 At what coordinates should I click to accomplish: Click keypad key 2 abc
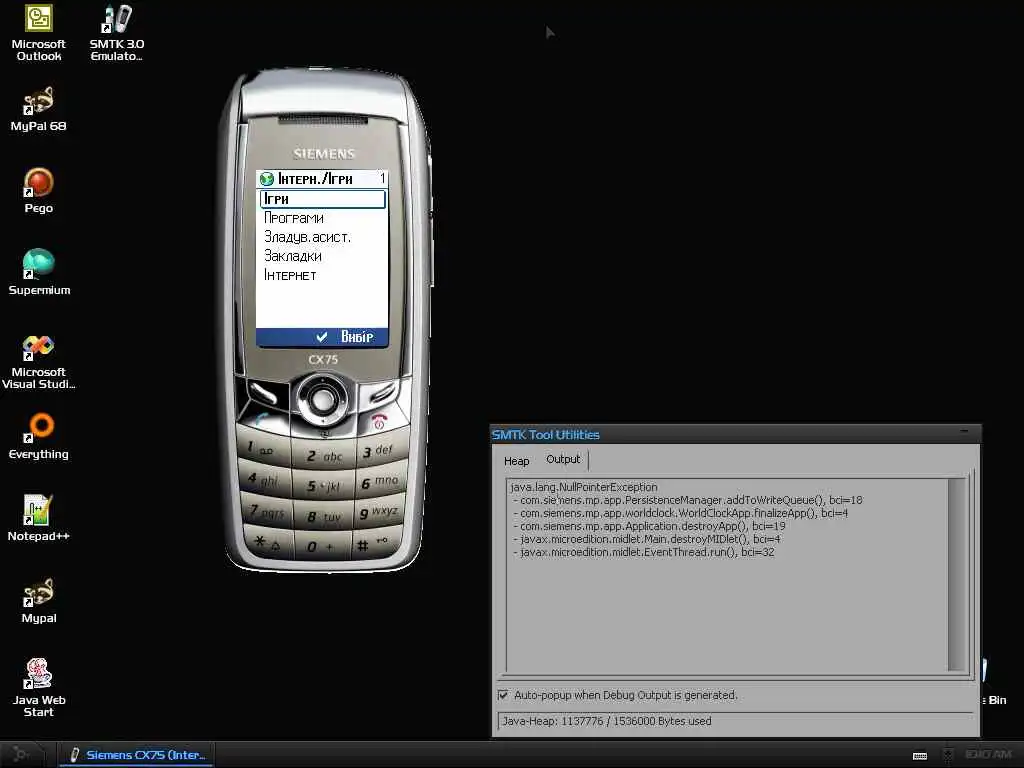(x=325, y=455)
